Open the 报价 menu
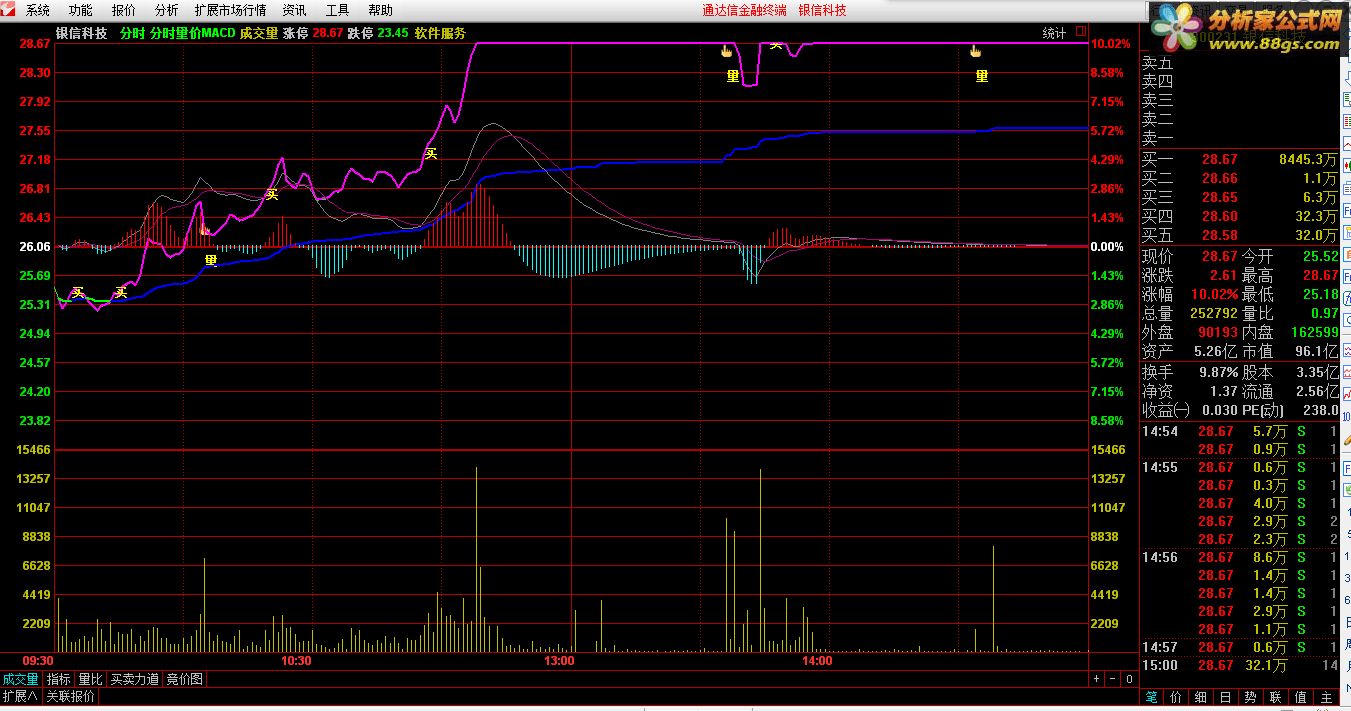 pyautogui.click(x=123, y=10)
